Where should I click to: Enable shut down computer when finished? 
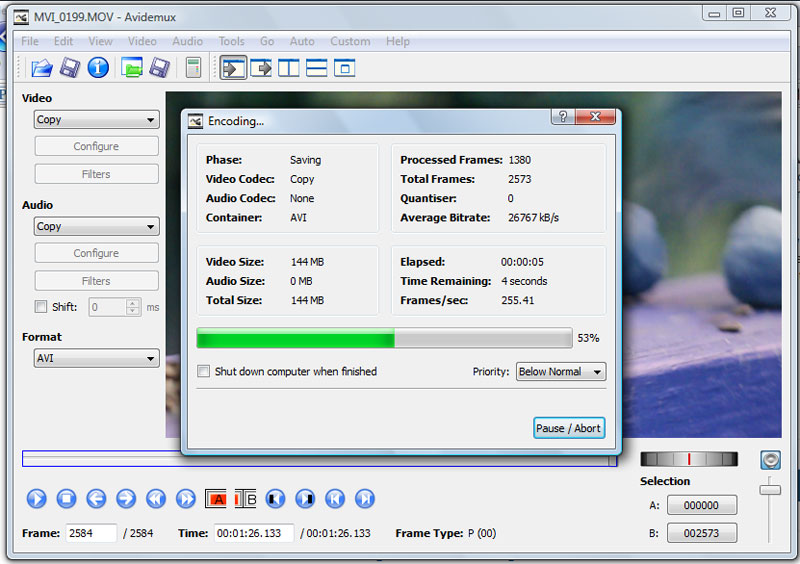tap(203, 371)
